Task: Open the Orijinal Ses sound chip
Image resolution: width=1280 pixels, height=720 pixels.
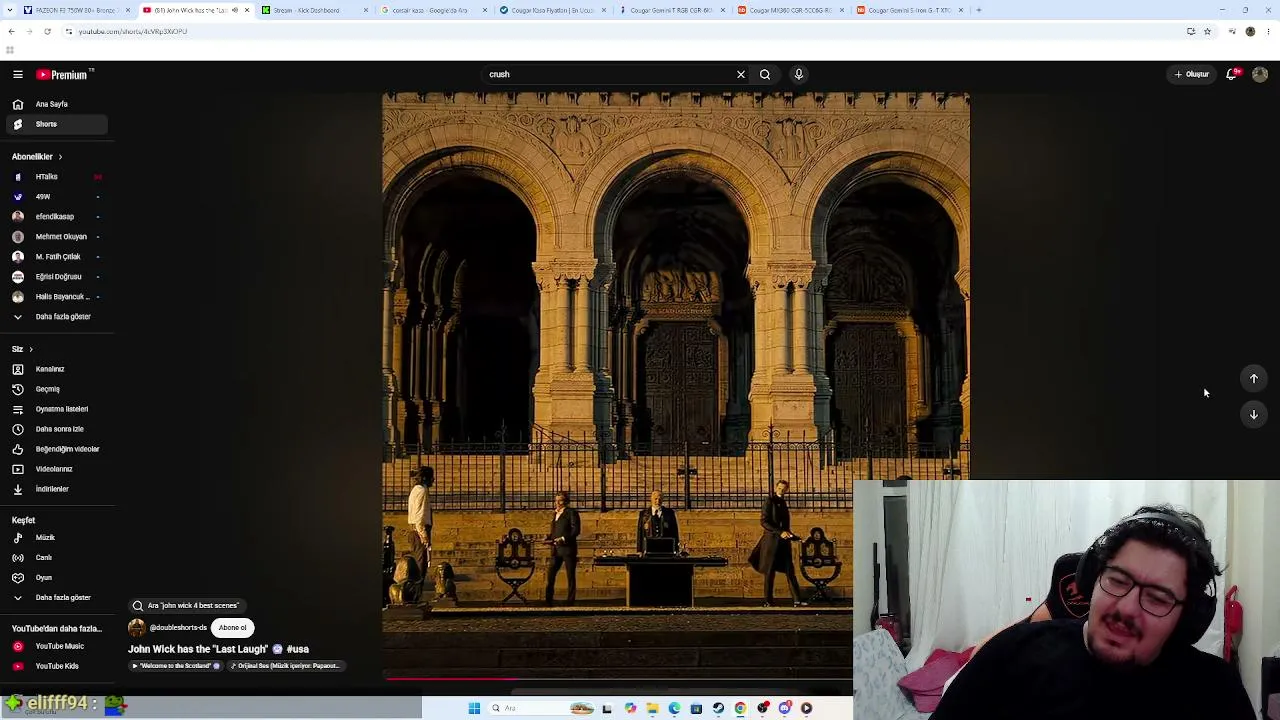Action: [286, 666]
